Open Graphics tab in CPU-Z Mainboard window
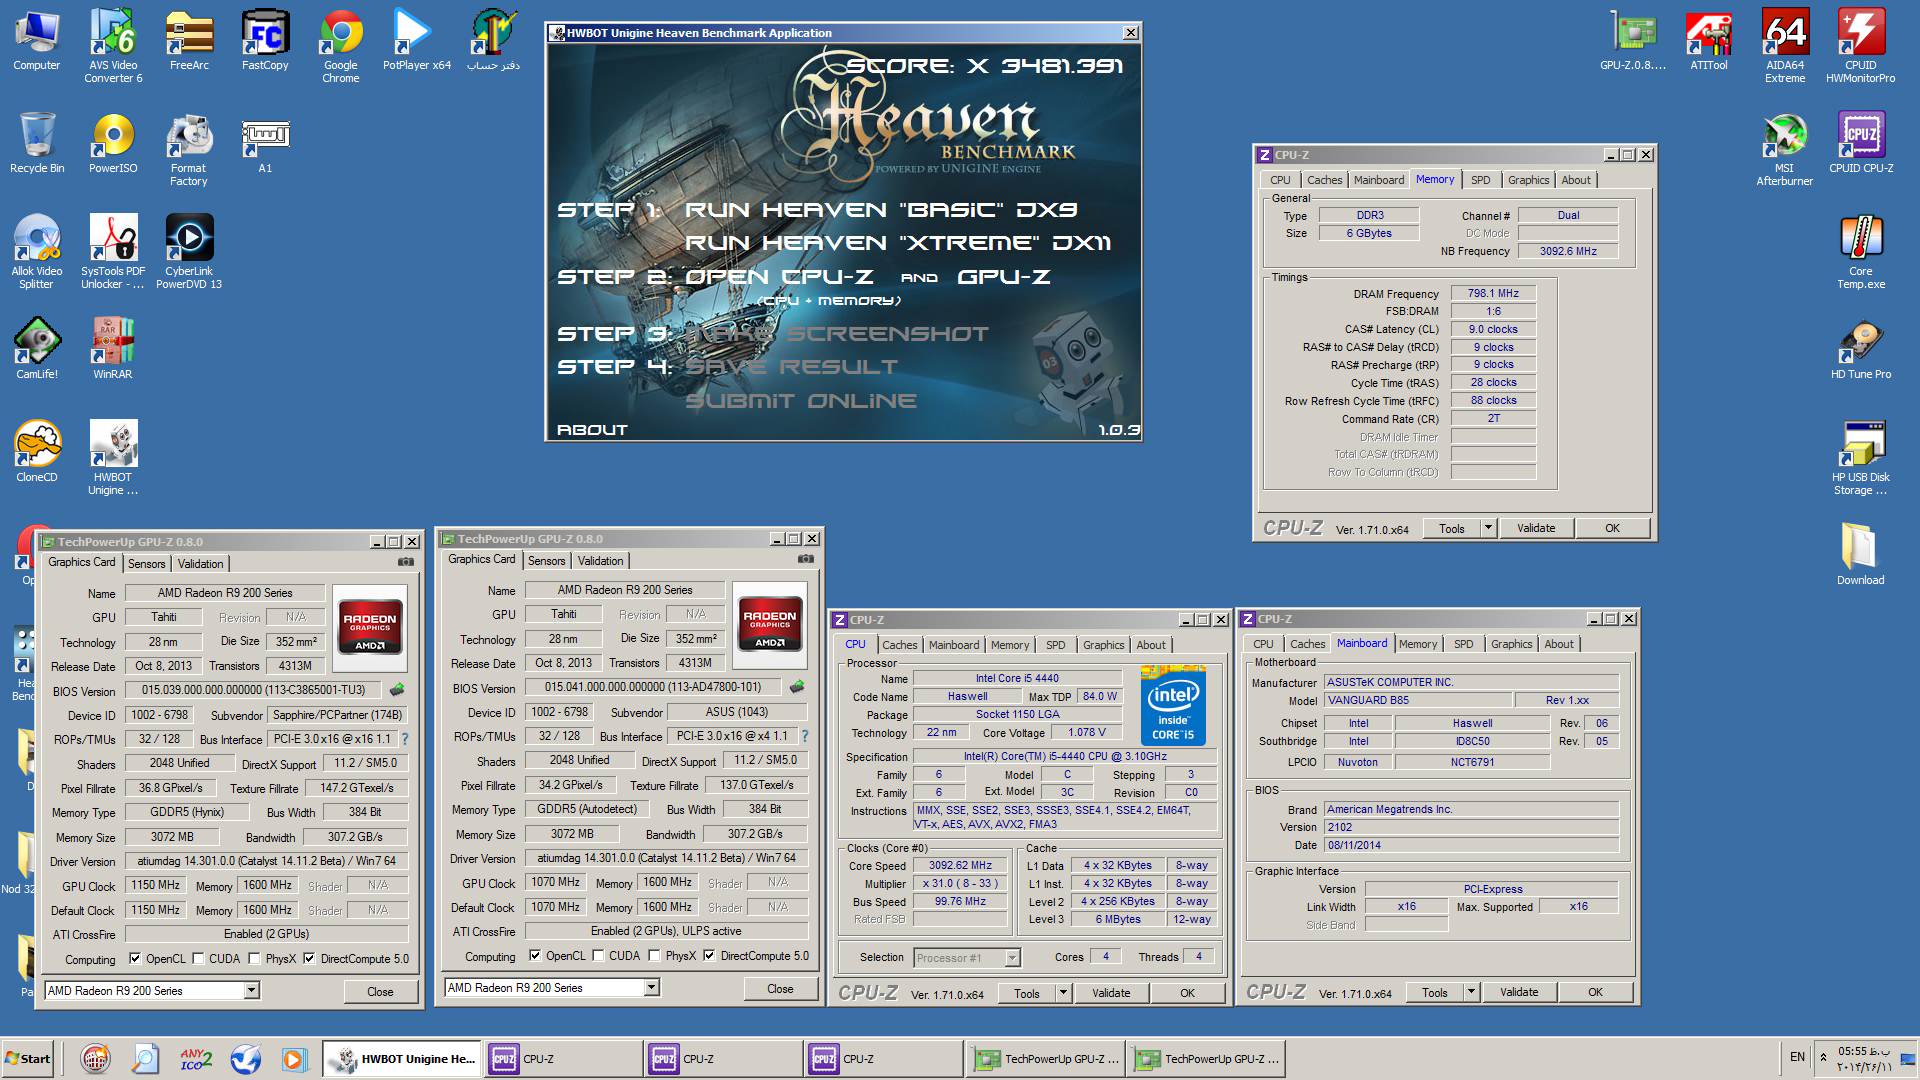Screen dimensions: 1920x1080 [1511, 644]
